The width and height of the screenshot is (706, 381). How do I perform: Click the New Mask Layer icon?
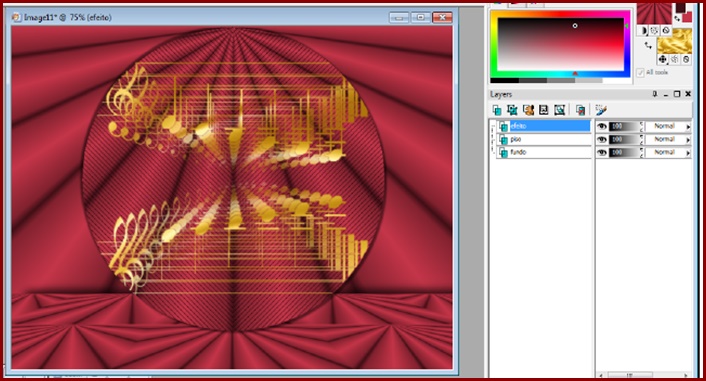[x=543, y=109]
